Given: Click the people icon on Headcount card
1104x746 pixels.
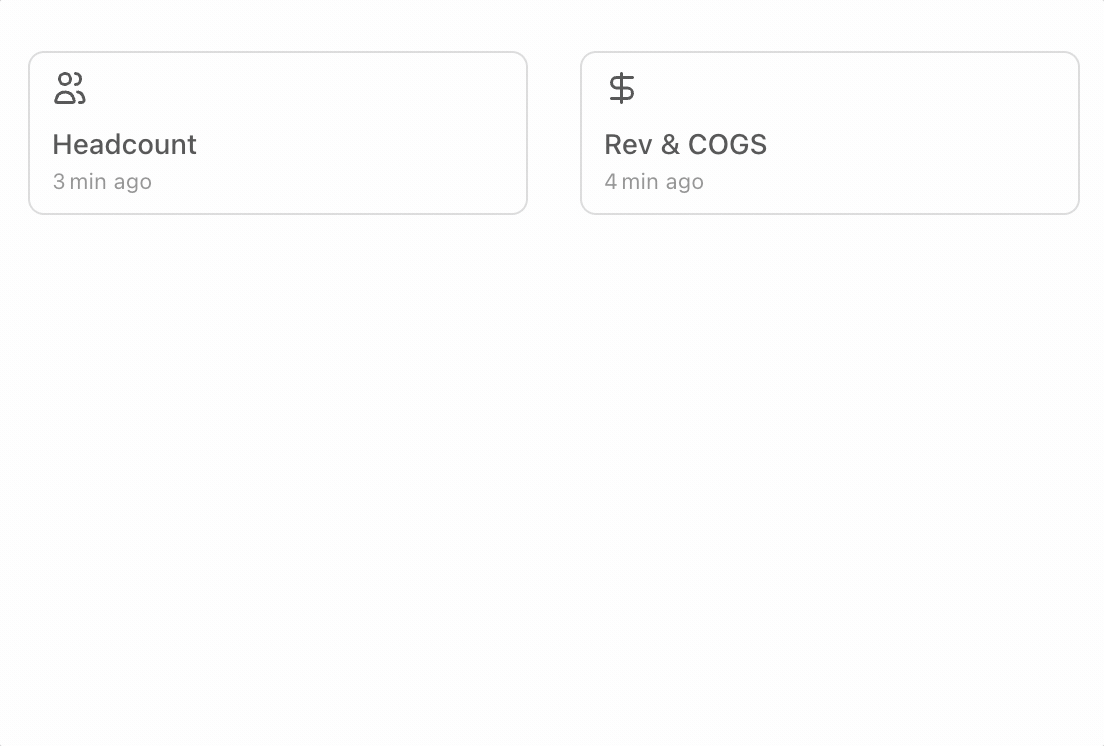Looking at the screenshot, I should point(70,89).
